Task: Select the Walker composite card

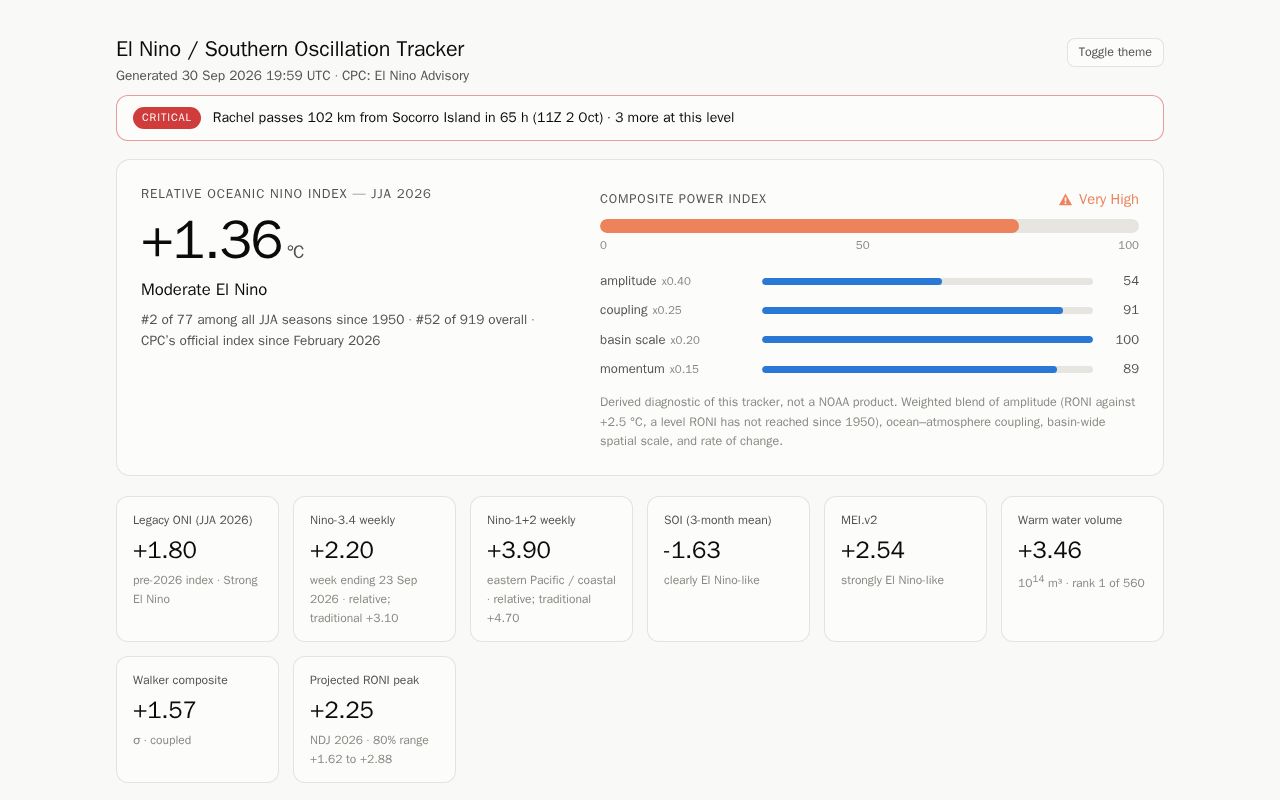Action: pyautogui.click(x=197, y=719)
